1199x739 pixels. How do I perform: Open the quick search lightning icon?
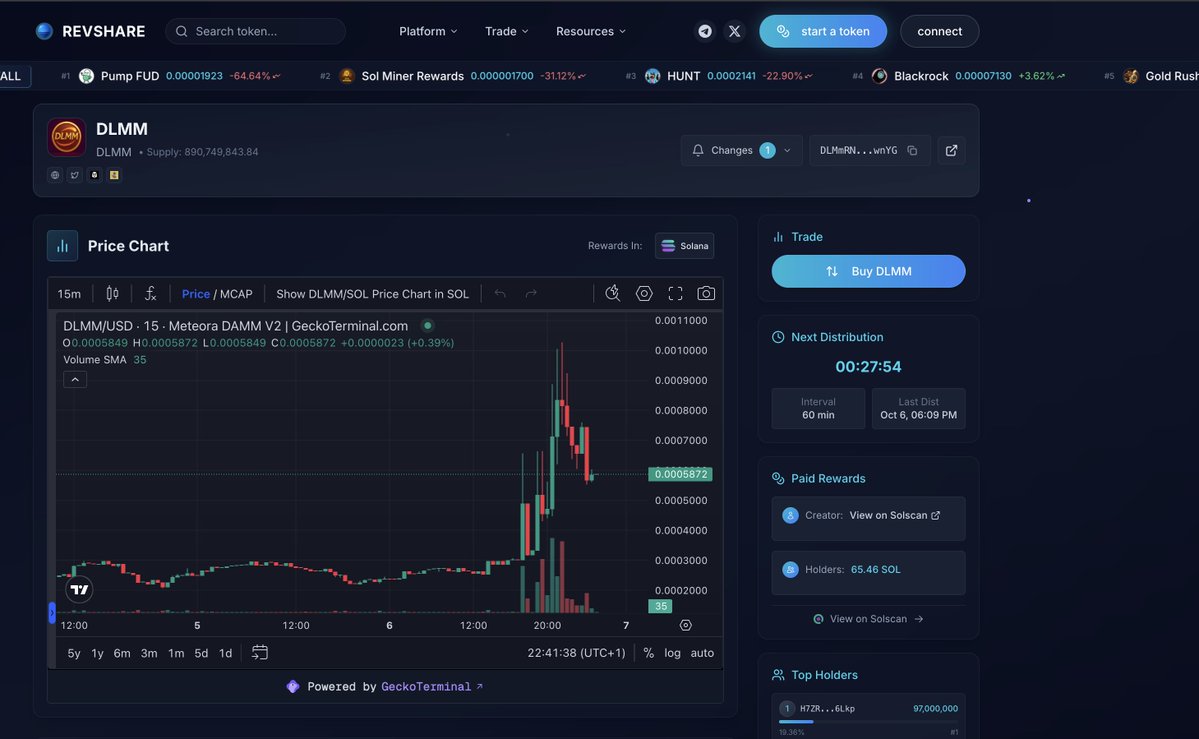click(612, 294)
